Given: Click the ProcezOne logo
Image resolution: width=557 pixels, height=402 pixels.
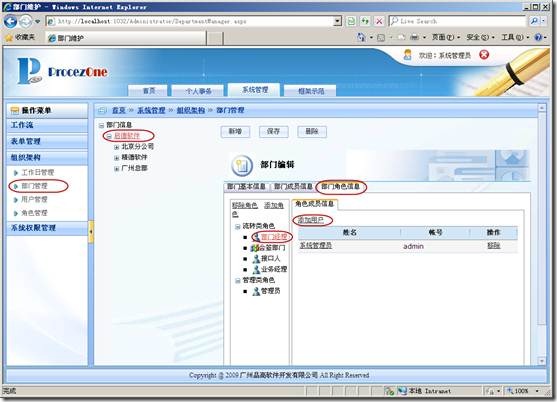Looking at the screenshot, I should click(63, 71).
